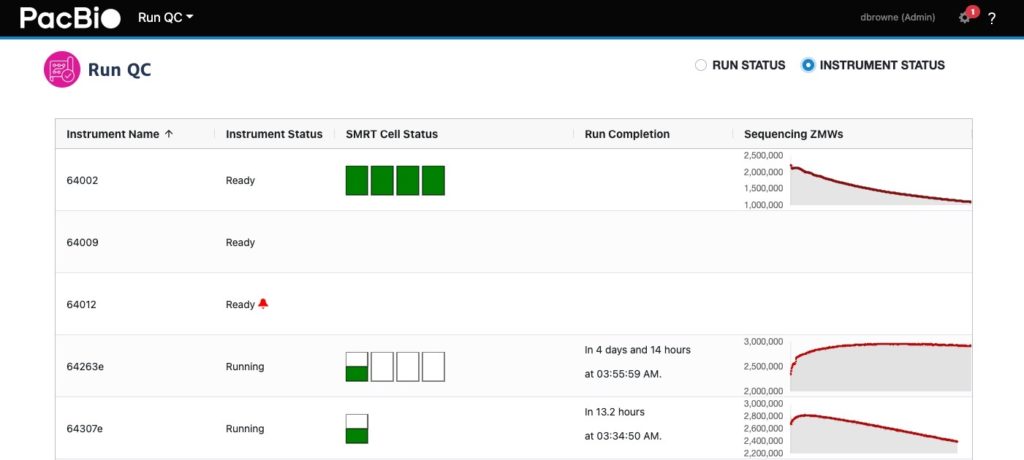This screenshot has height=460, width=1024.
Task: Click half-filled SMRT cell for instrument 64263e
Action: 357,367
